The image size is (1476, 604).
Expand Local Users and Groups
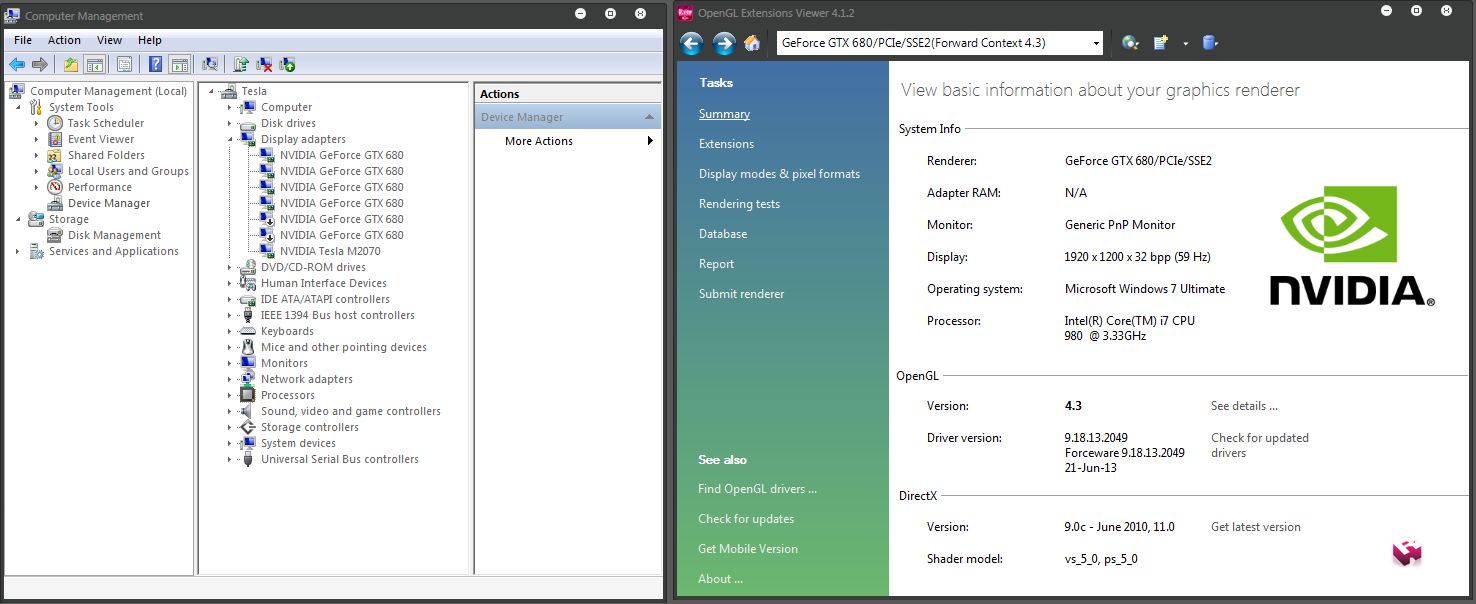[37, 171]
